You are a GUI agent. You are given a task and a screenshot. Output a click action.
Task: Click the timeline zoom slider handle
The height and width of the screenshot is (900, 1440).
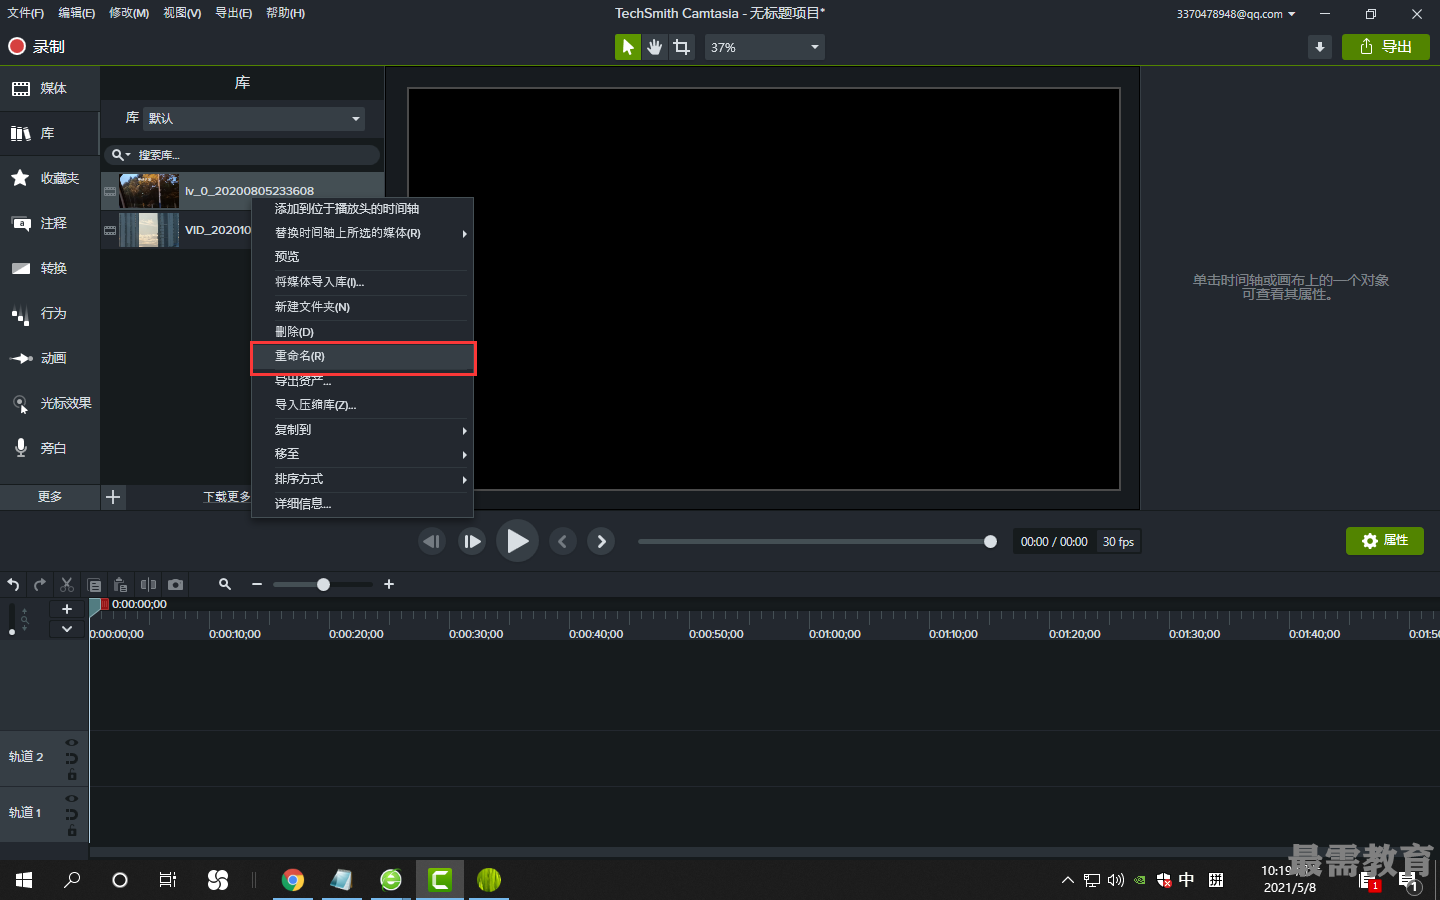pos(323,584)
